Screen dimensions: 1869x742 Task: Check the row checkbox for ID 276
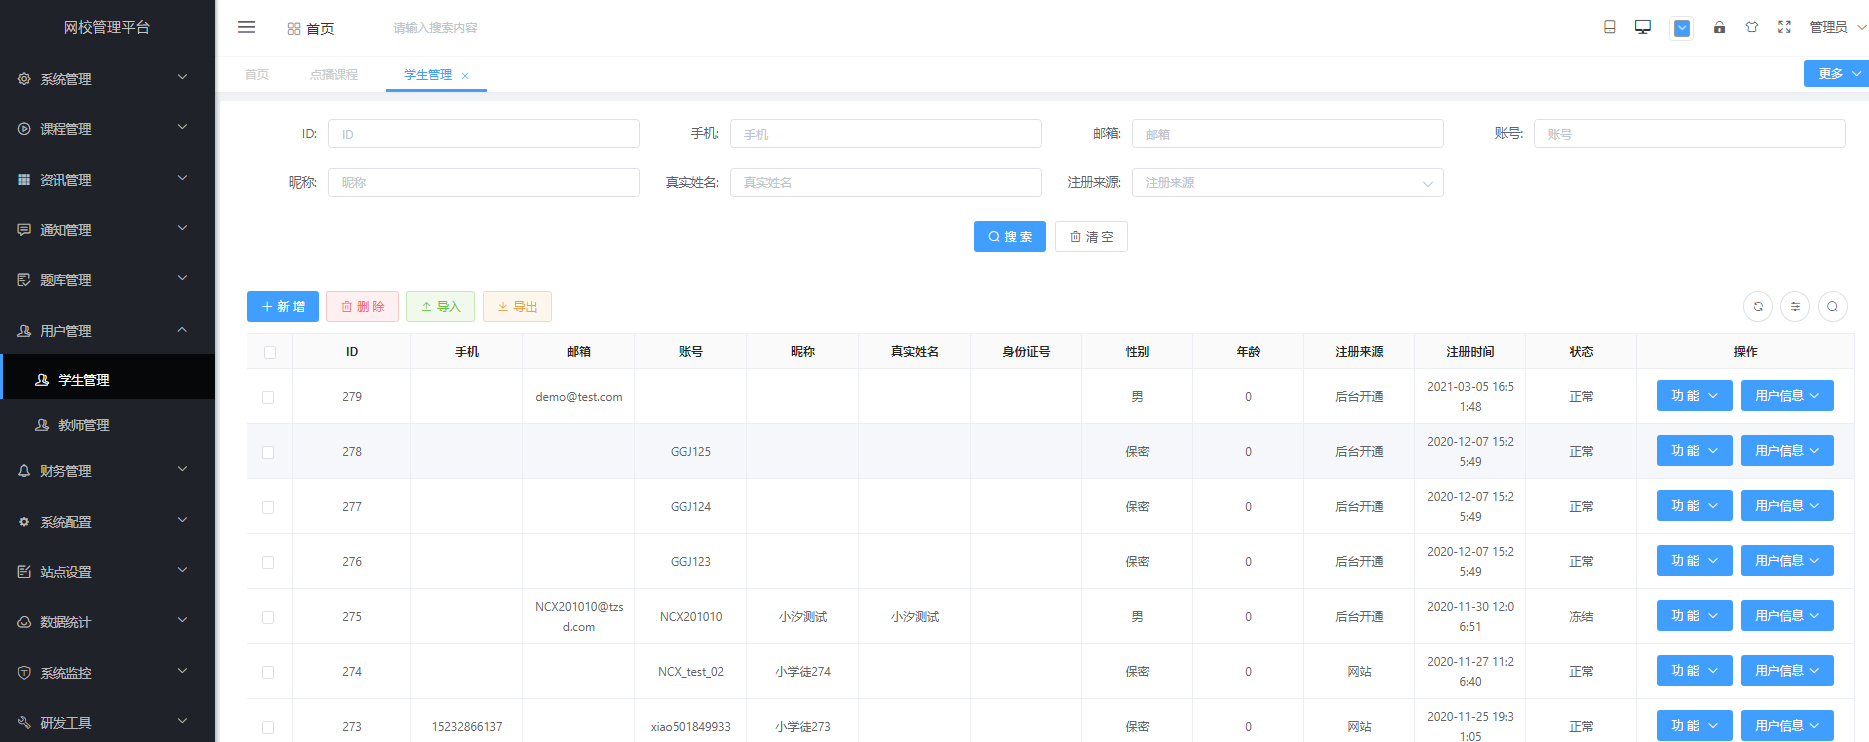(x=268, y=562)
